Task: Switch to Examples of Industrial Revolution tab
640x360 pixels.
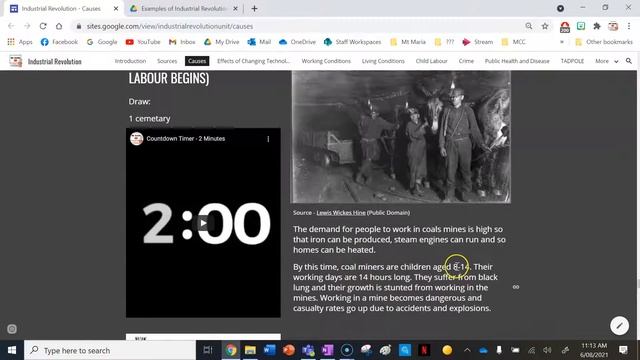Action: tap(184, 8)
